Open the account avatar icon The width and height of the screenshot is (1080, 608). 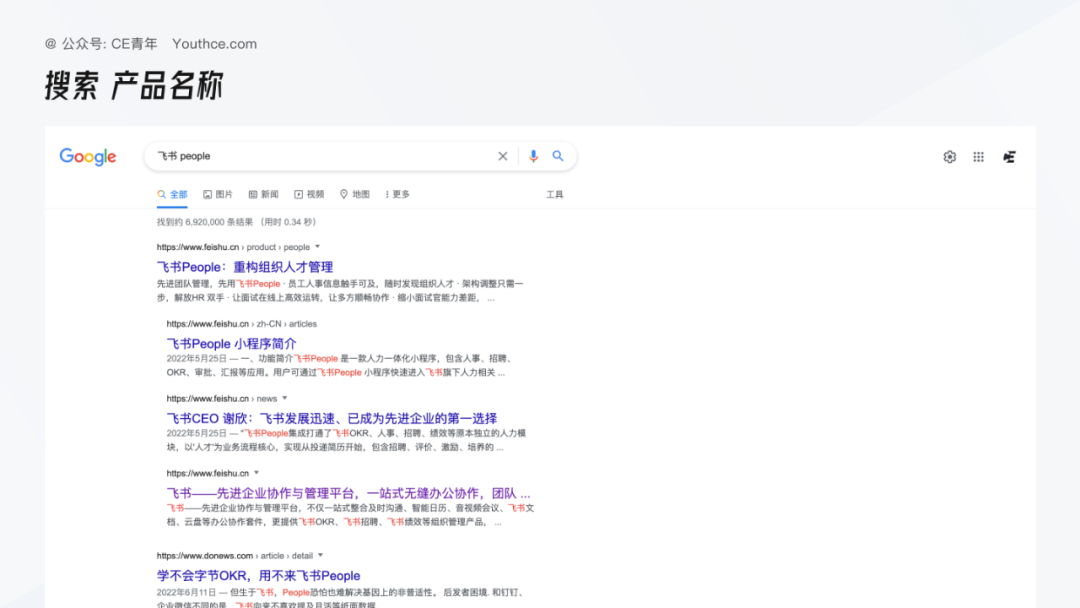coord(1009,157)
